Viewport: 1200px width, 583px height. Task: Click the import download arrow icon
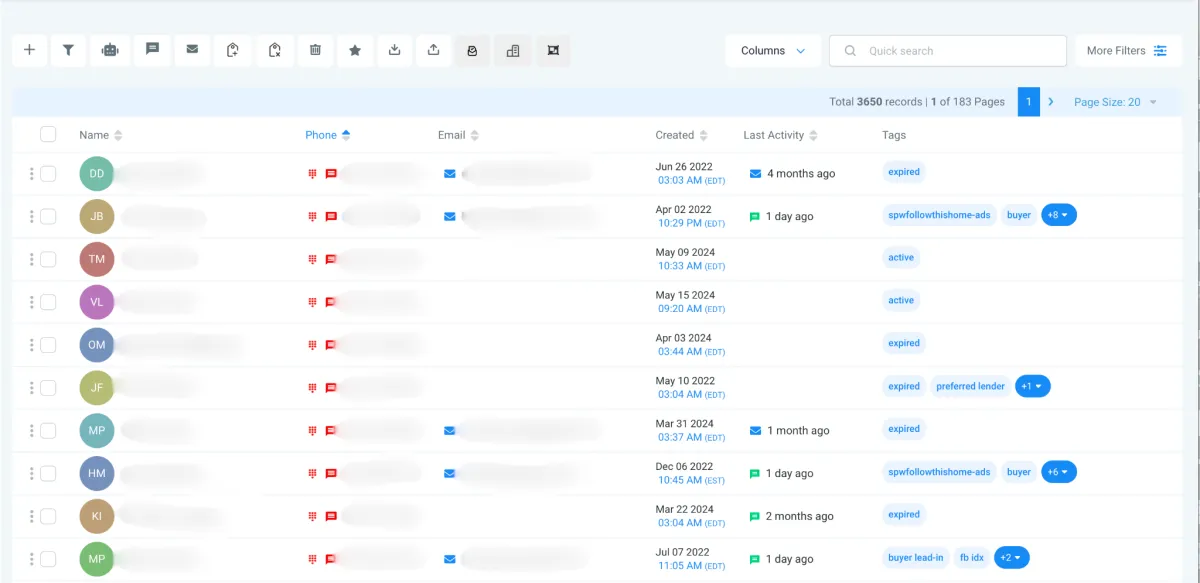coord(395,50)
